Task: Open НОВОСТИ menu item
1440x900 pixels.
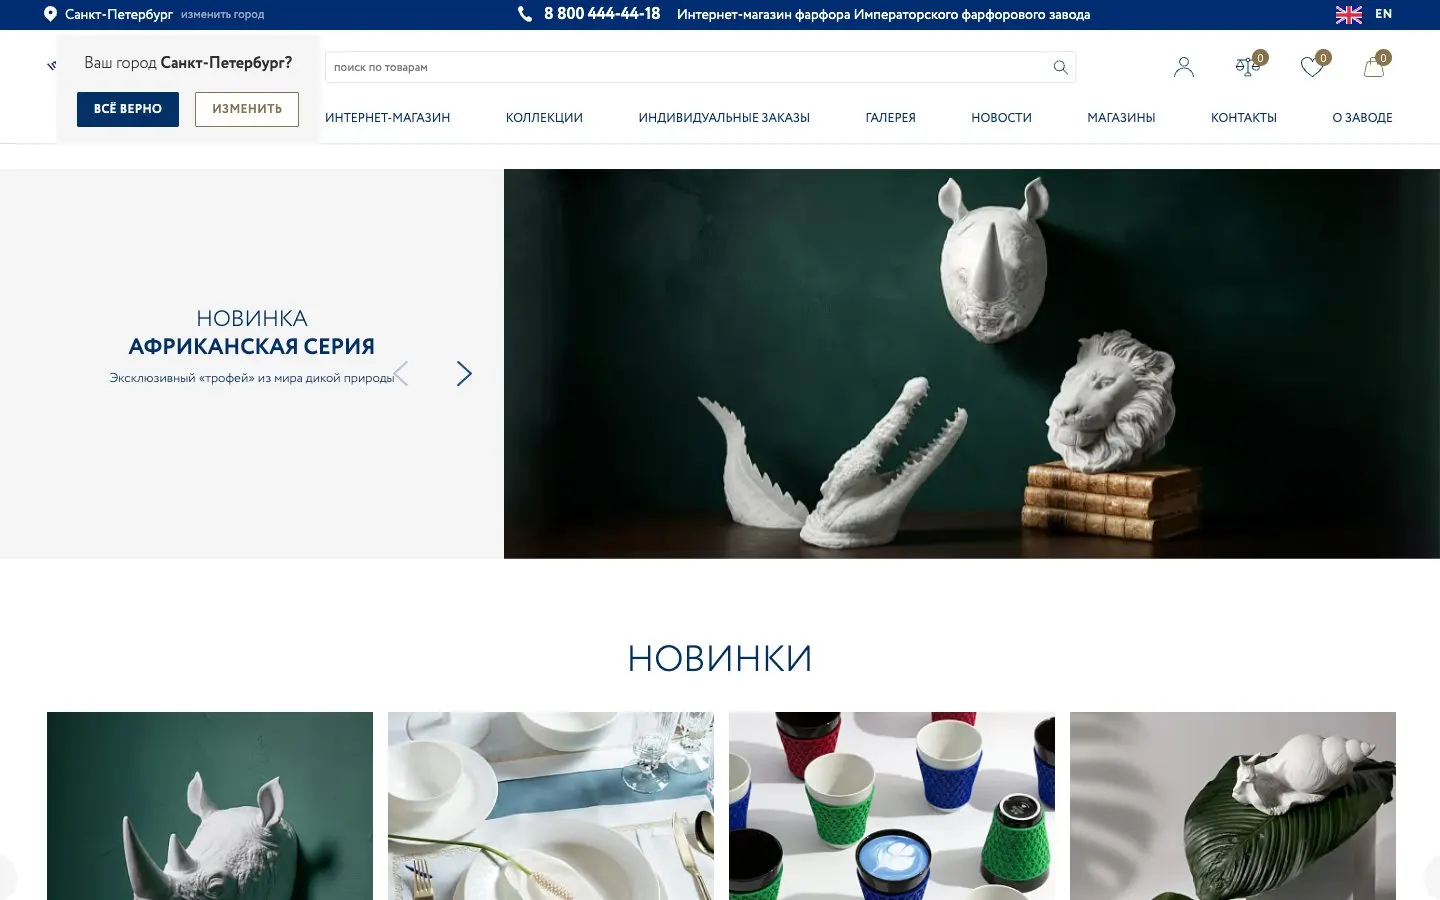Action: point(1001,118)
